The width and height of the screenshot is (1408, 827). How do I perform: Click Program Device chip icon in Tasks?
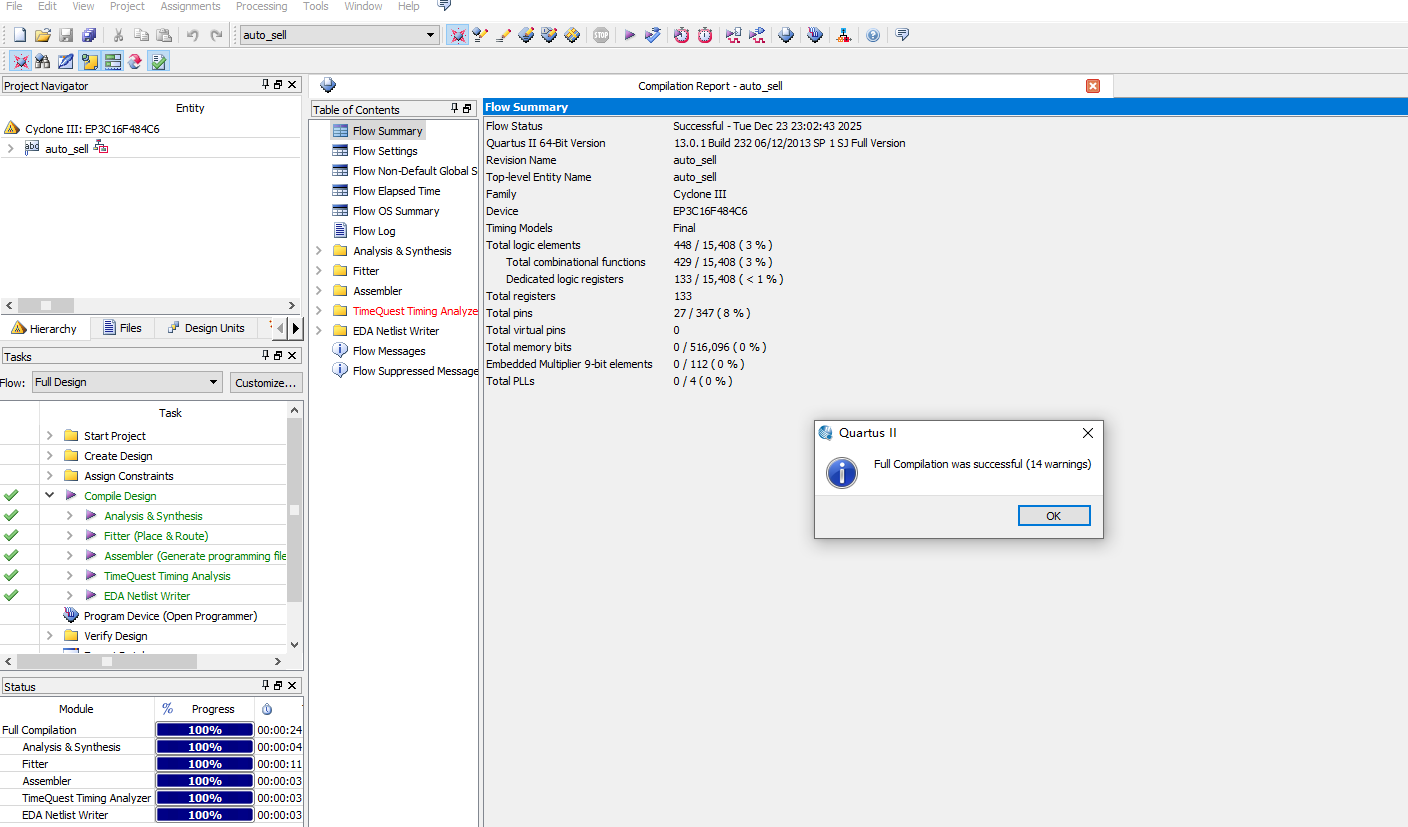coord(71,616)
